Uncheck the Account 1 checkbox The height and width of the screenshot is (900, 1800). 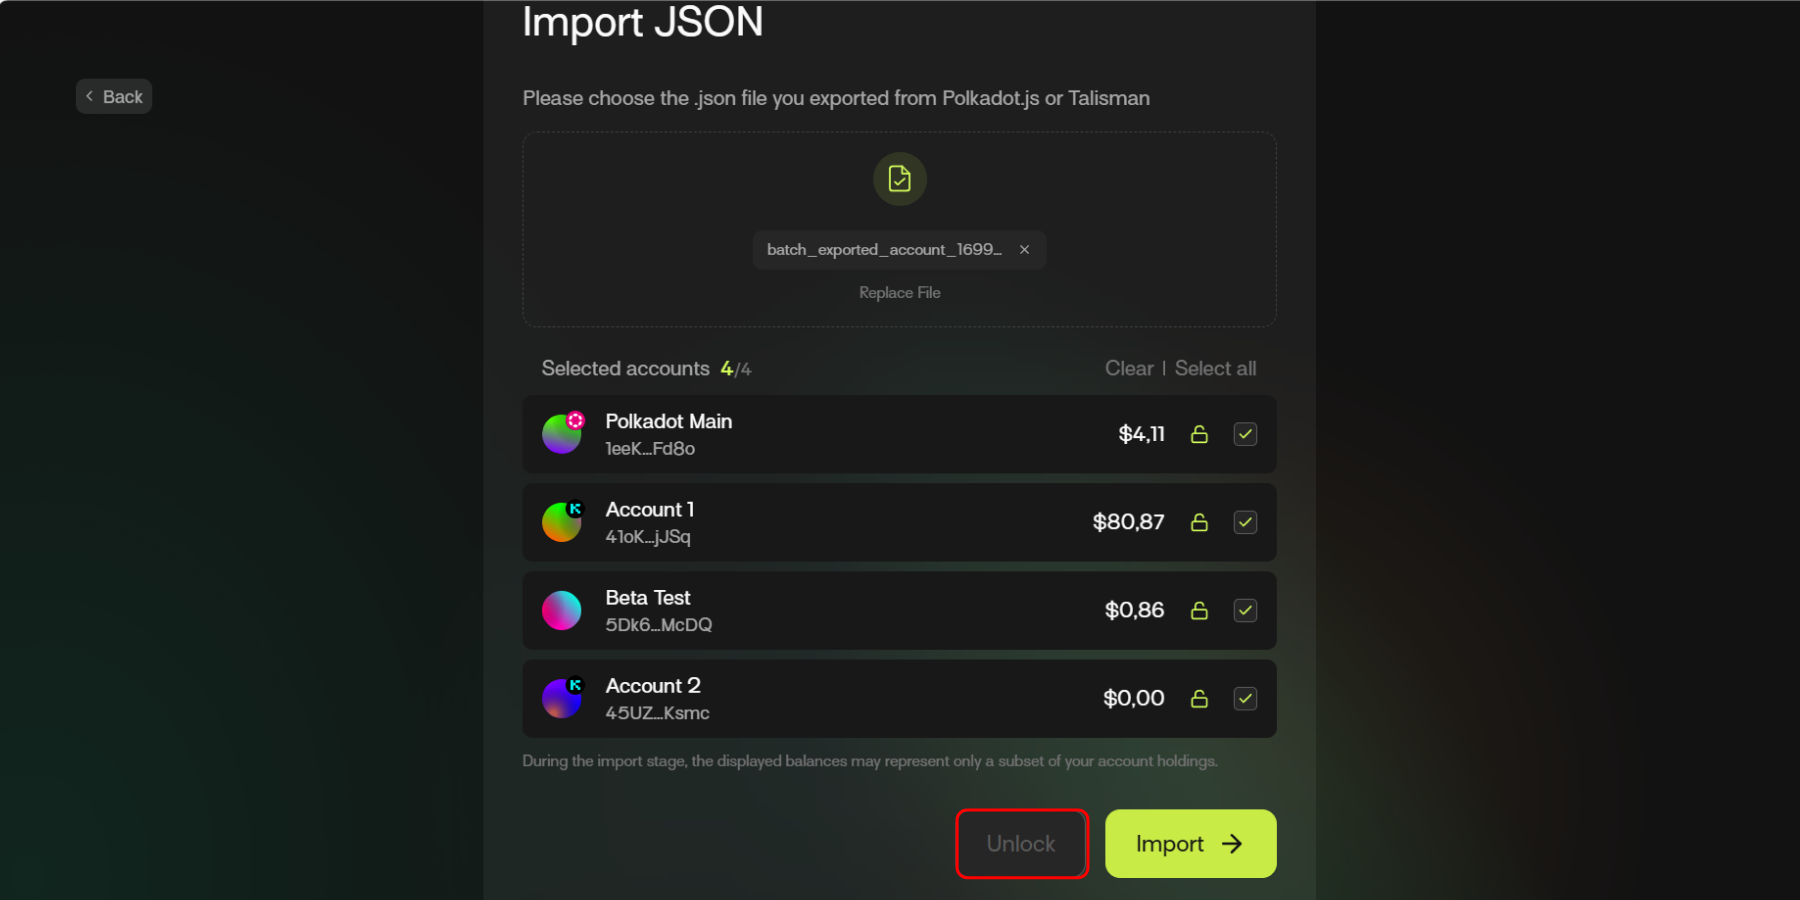tap(1245, 522)
